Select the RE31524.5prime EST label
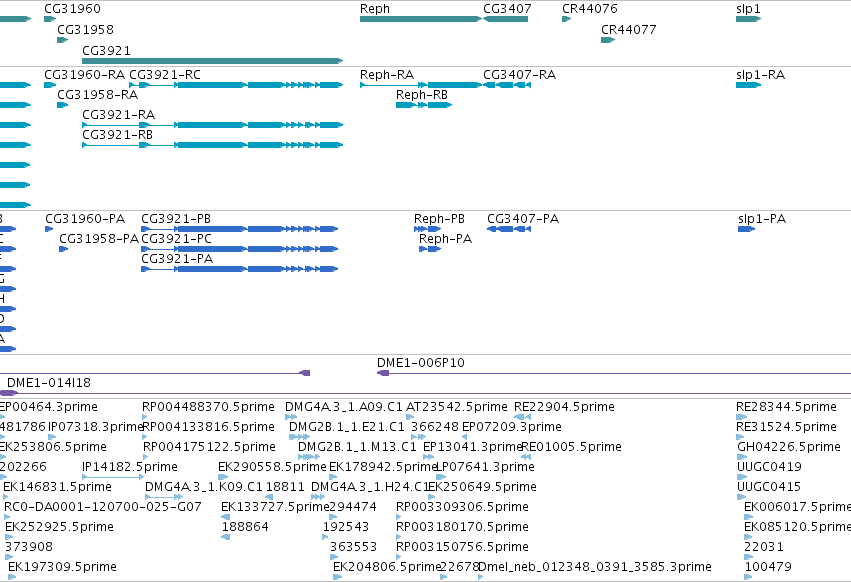The image size is (851, 582). 786,427
